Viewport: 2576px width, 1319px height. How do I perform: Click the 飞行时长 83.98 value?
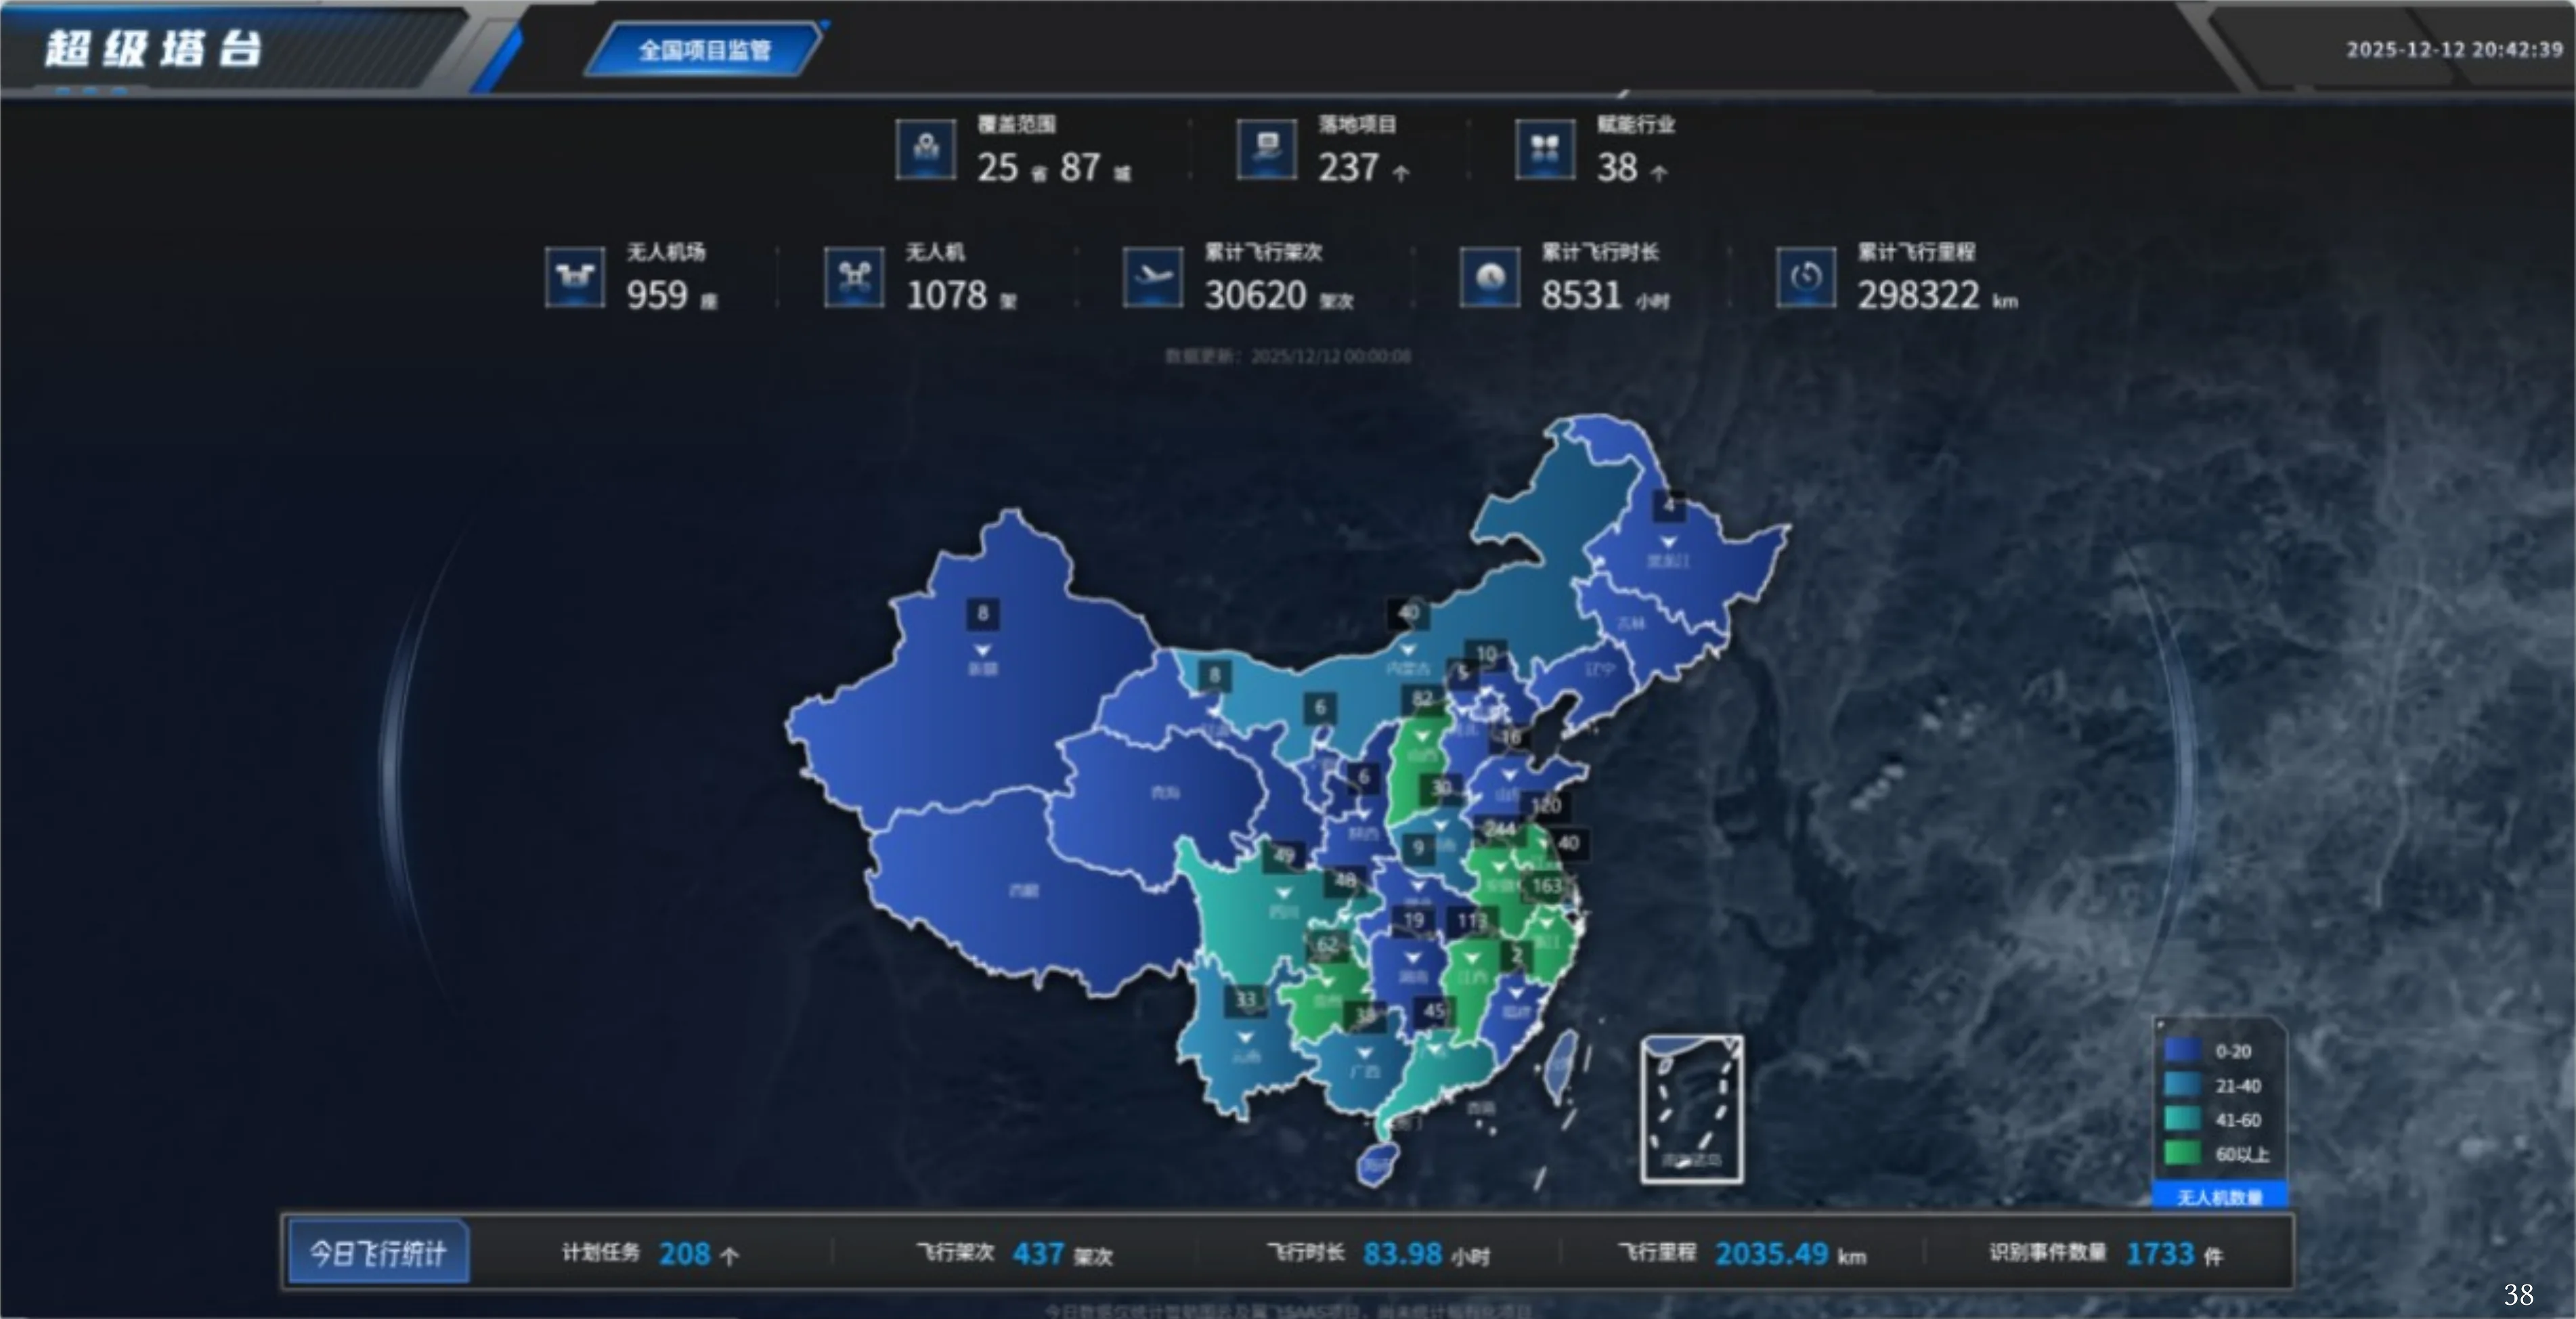click(x=1402, y=1254)
